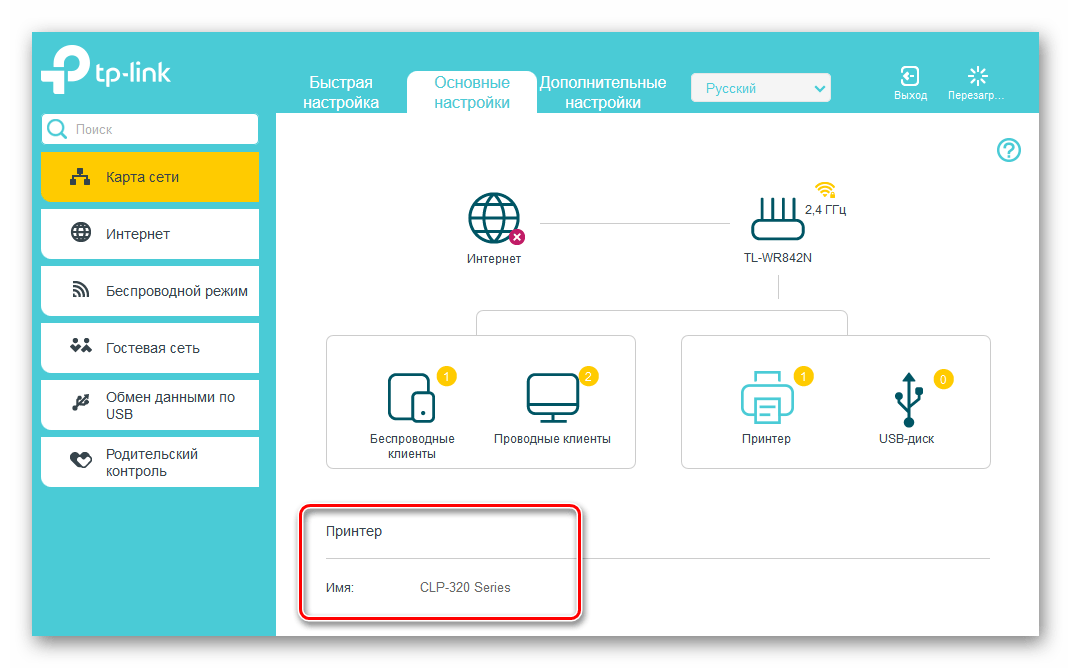
Task: Switch to Дополнительные настройки tab
Action: coord(603,92)
